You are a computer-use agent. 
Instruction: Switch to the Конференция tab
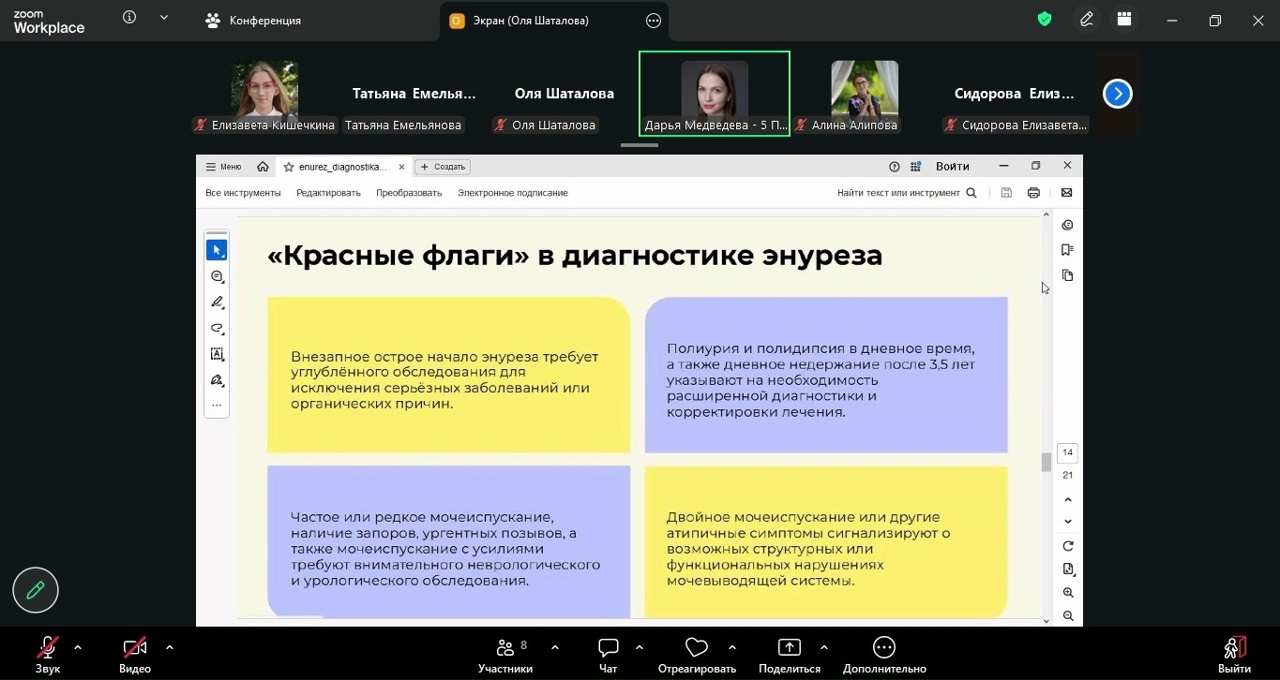point(254,20)
